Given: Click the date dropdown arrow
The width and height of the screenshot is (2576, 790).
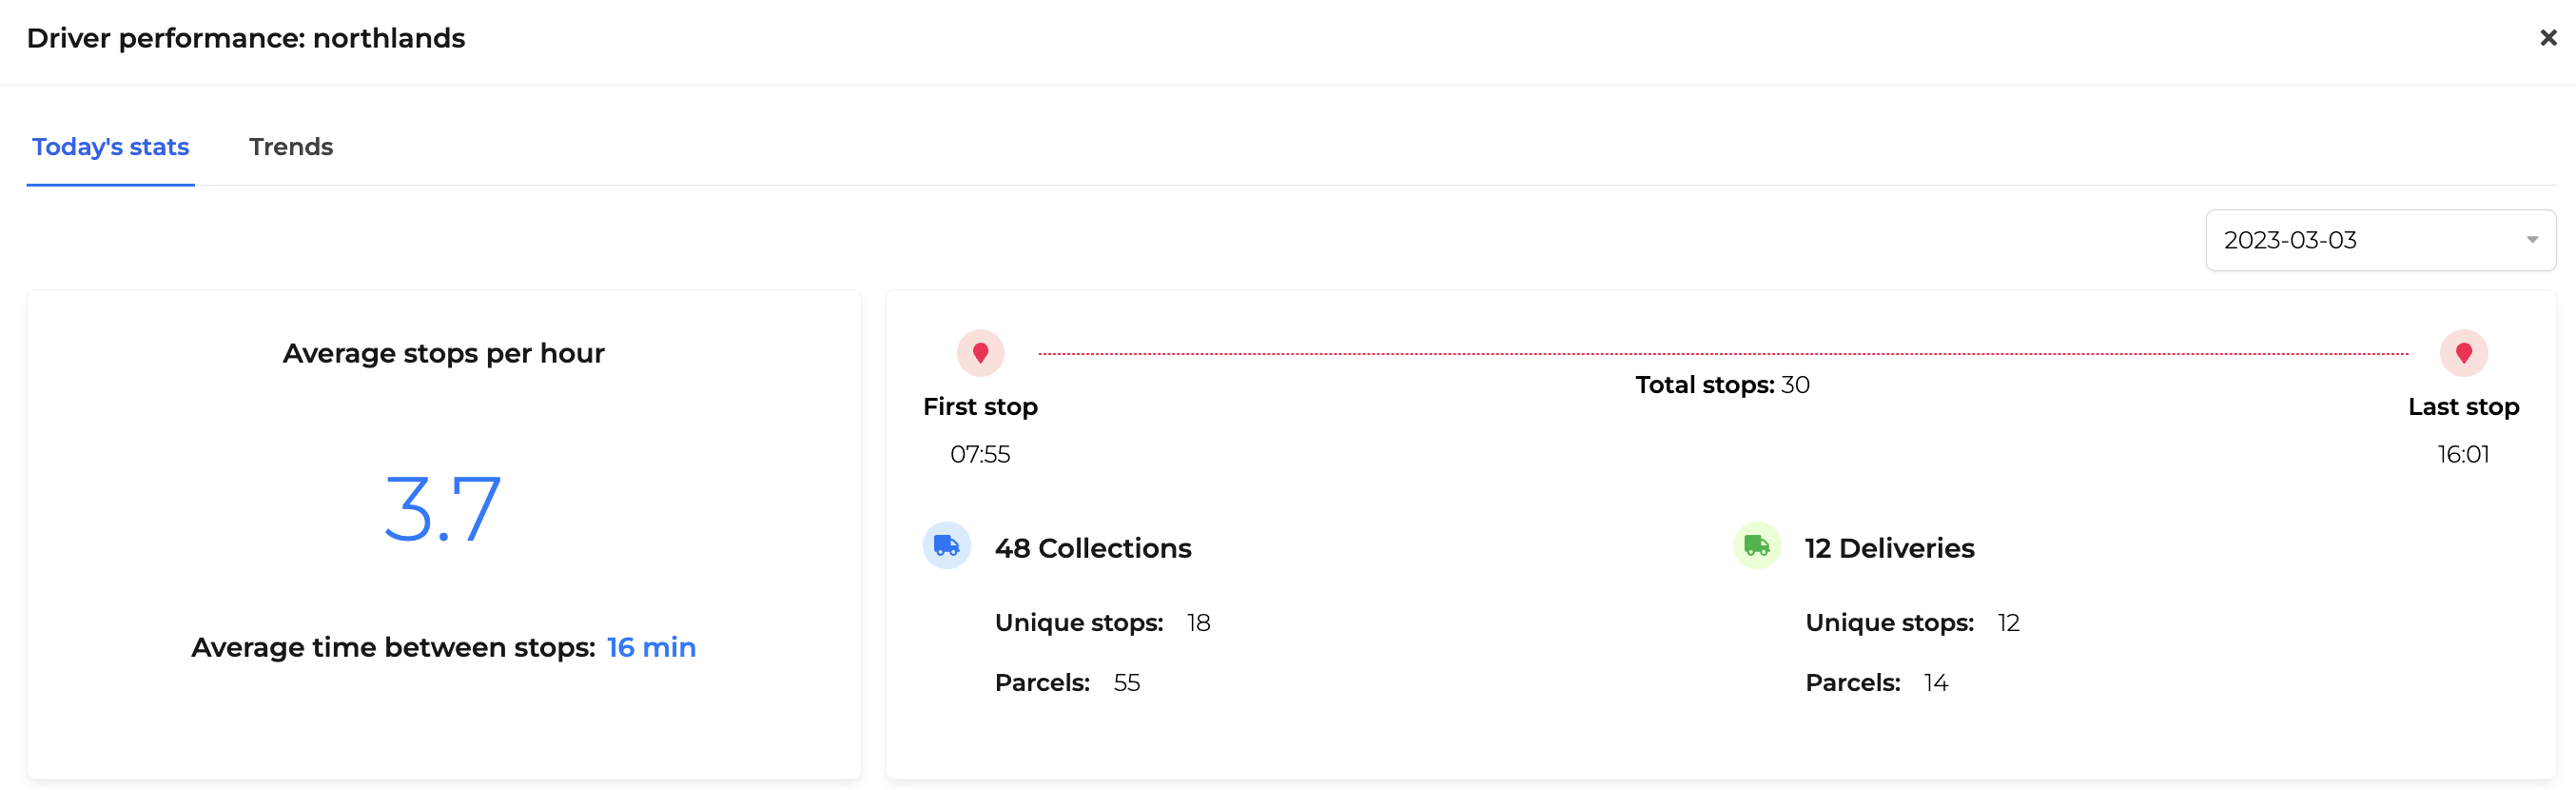Looking at the screenshot, I should click(2532, 240).
